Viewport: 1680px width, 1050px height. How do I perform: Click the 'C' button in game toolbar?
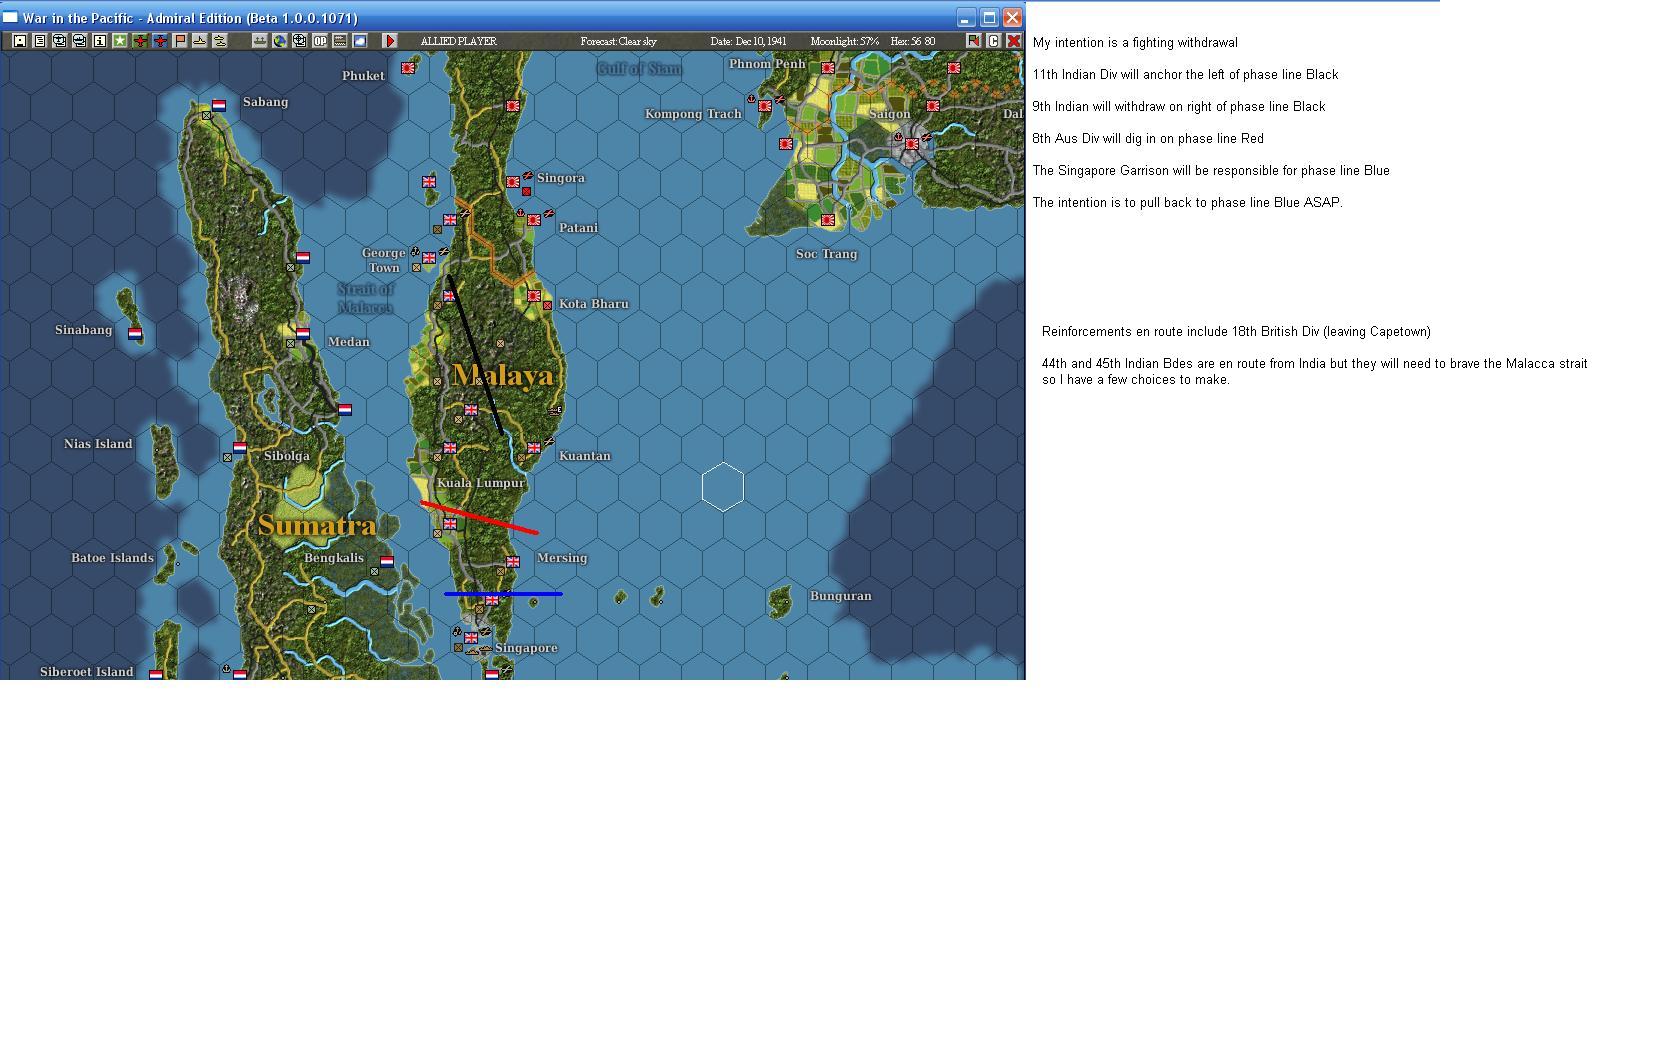pyautogui.click(x=993, y=41)
